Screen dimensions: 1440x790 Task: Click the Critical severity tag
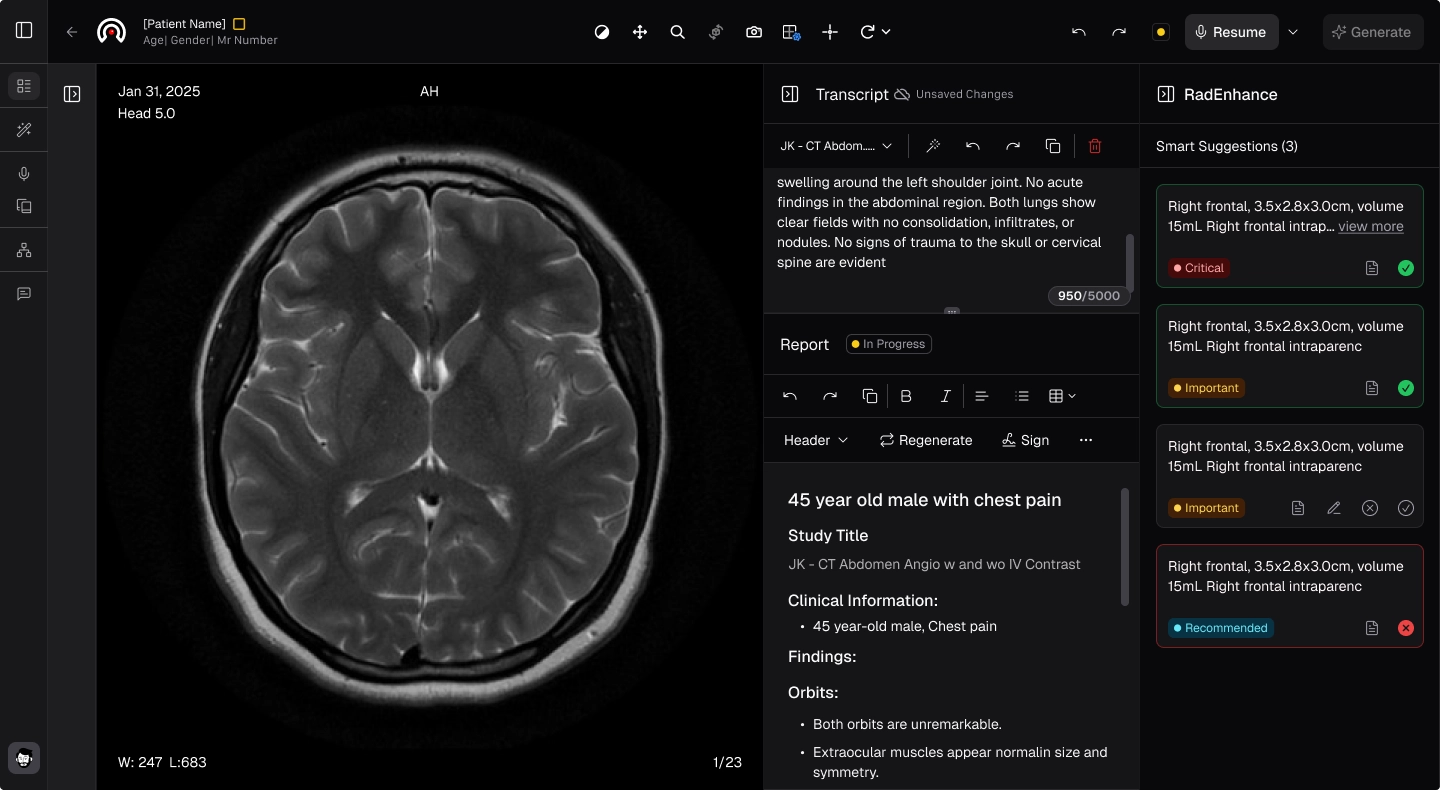tap(1199, 268)
